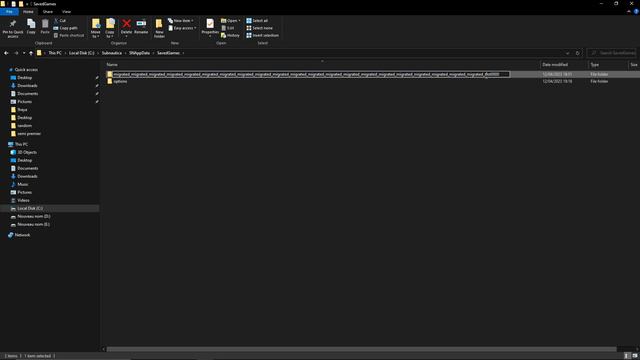Switch to Details view in status bar
The image size is (640, 360).
coord(627,356)
